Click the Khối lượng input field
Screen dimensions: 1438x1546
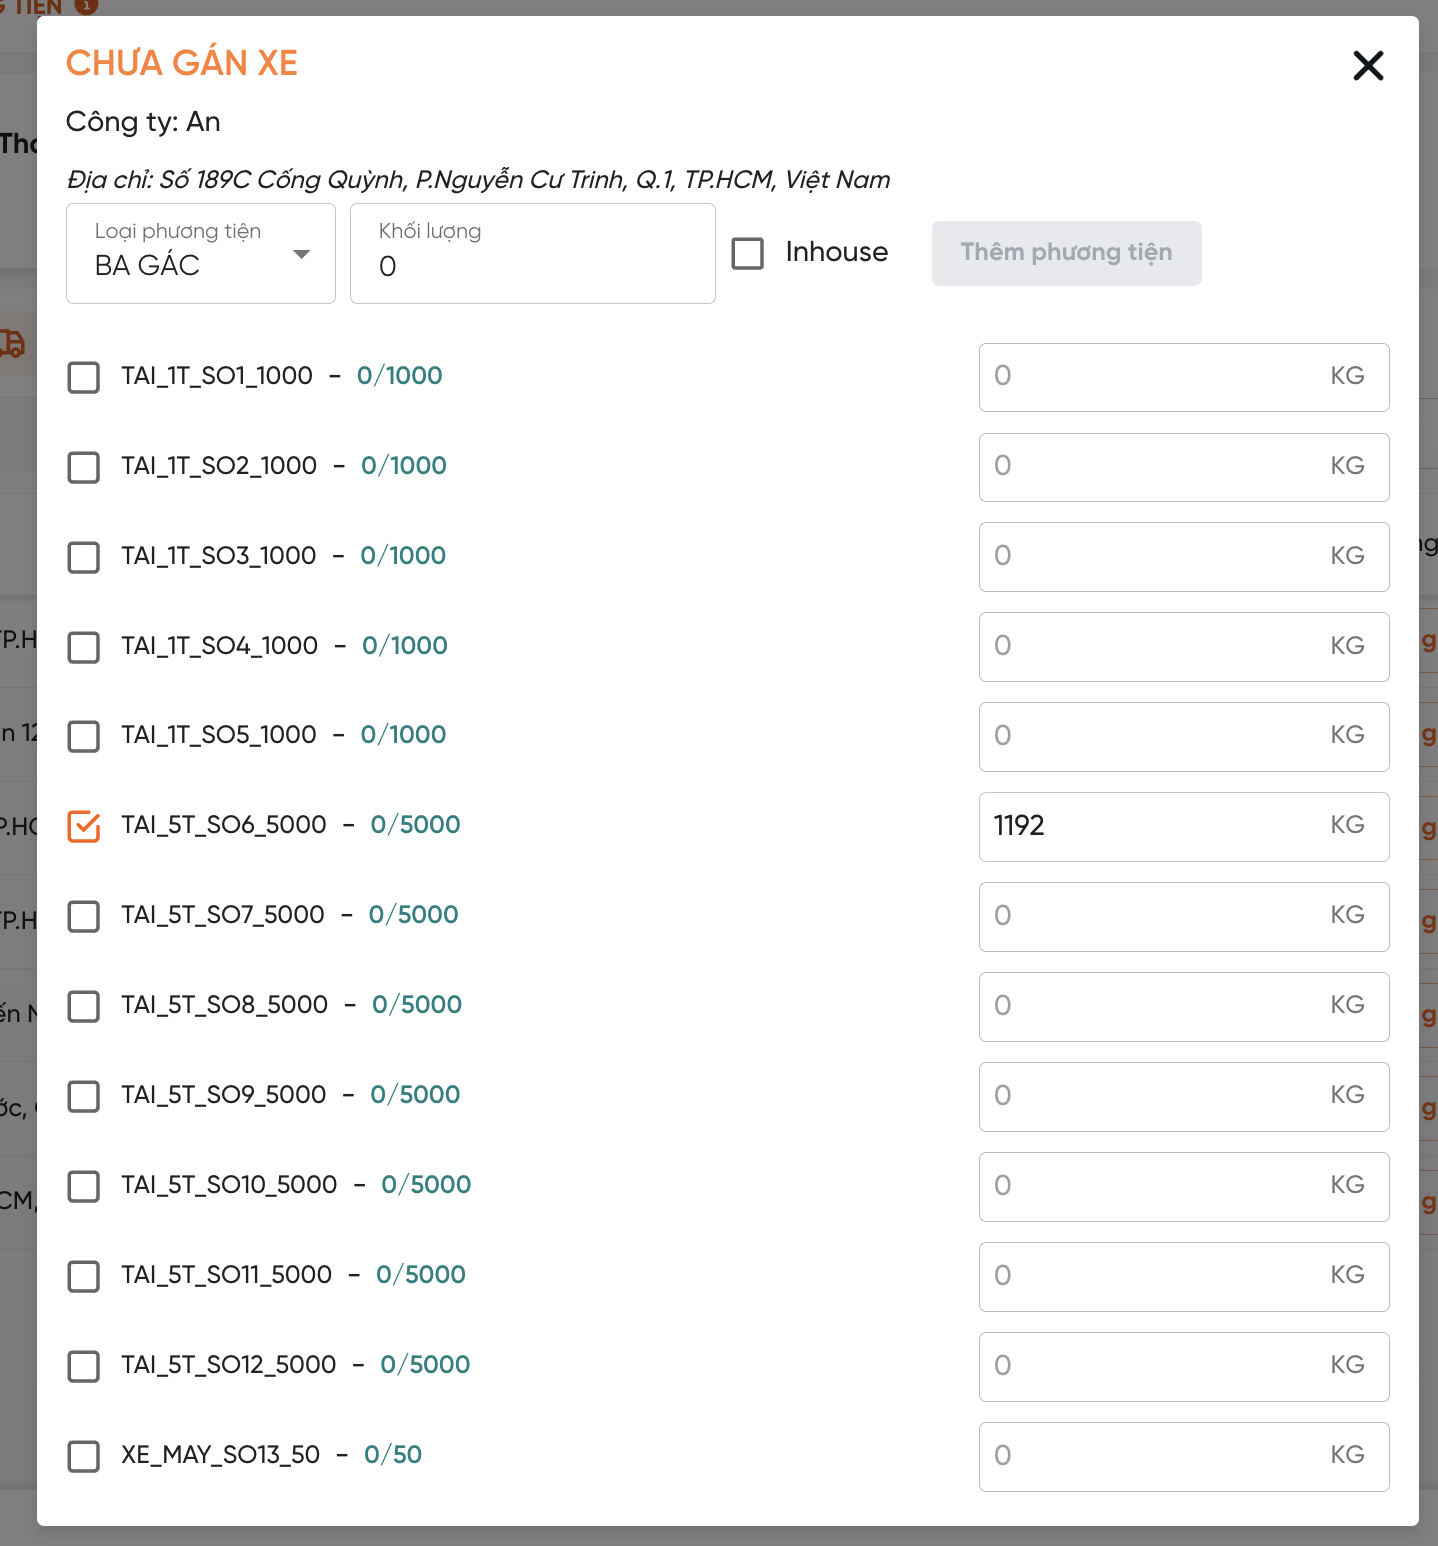pos(533,254)
